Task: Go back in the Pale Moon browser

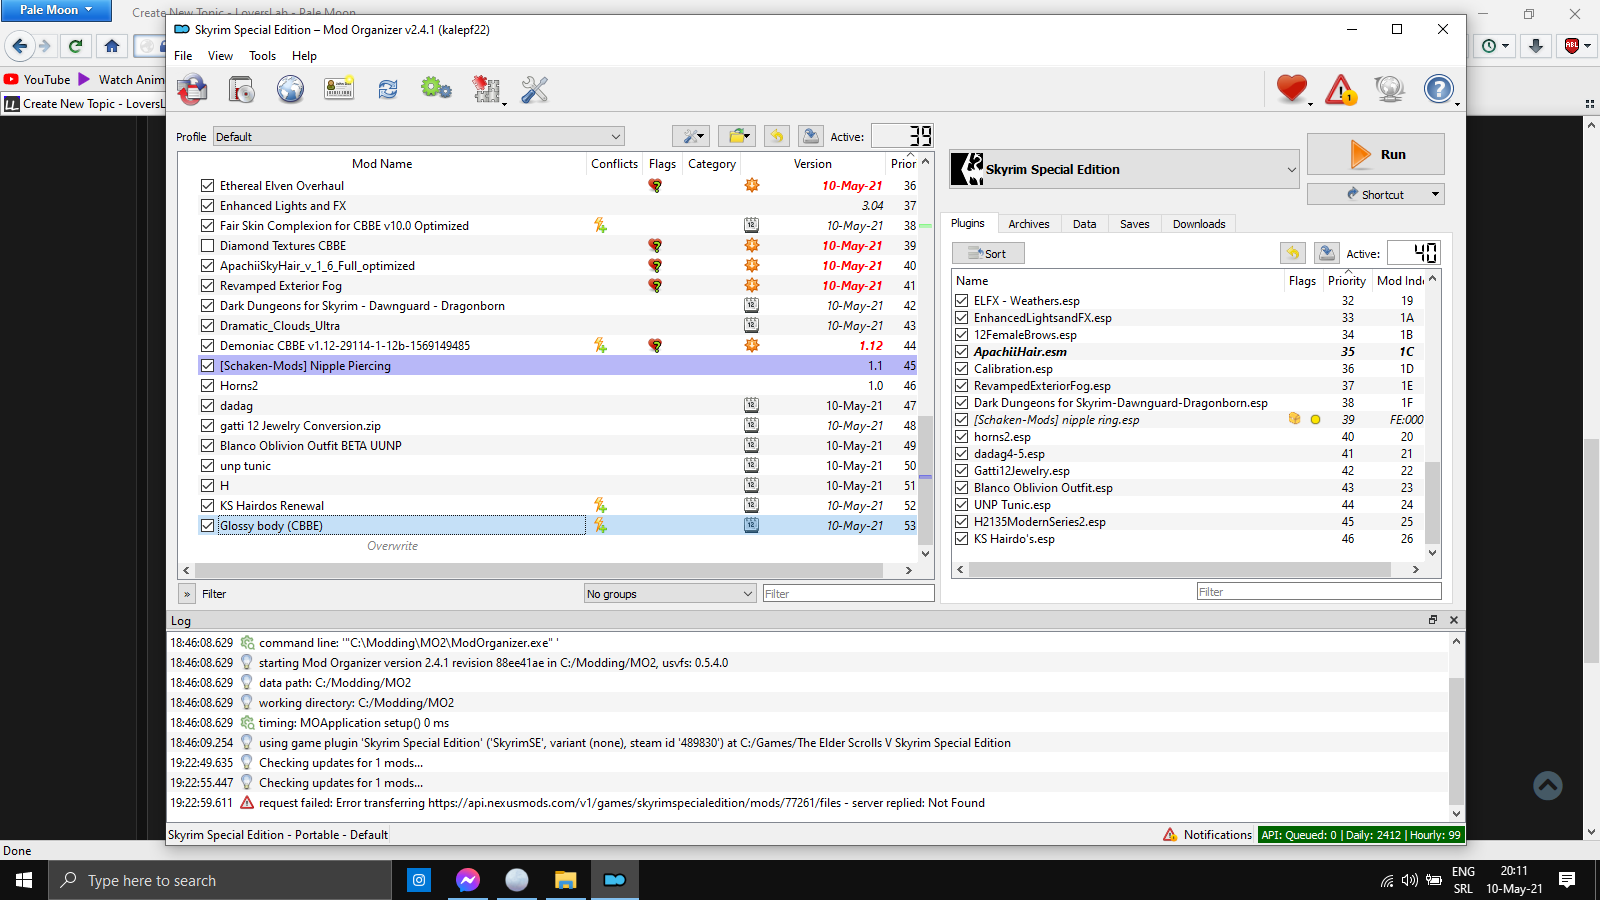Action: click(x=19, y=46)
